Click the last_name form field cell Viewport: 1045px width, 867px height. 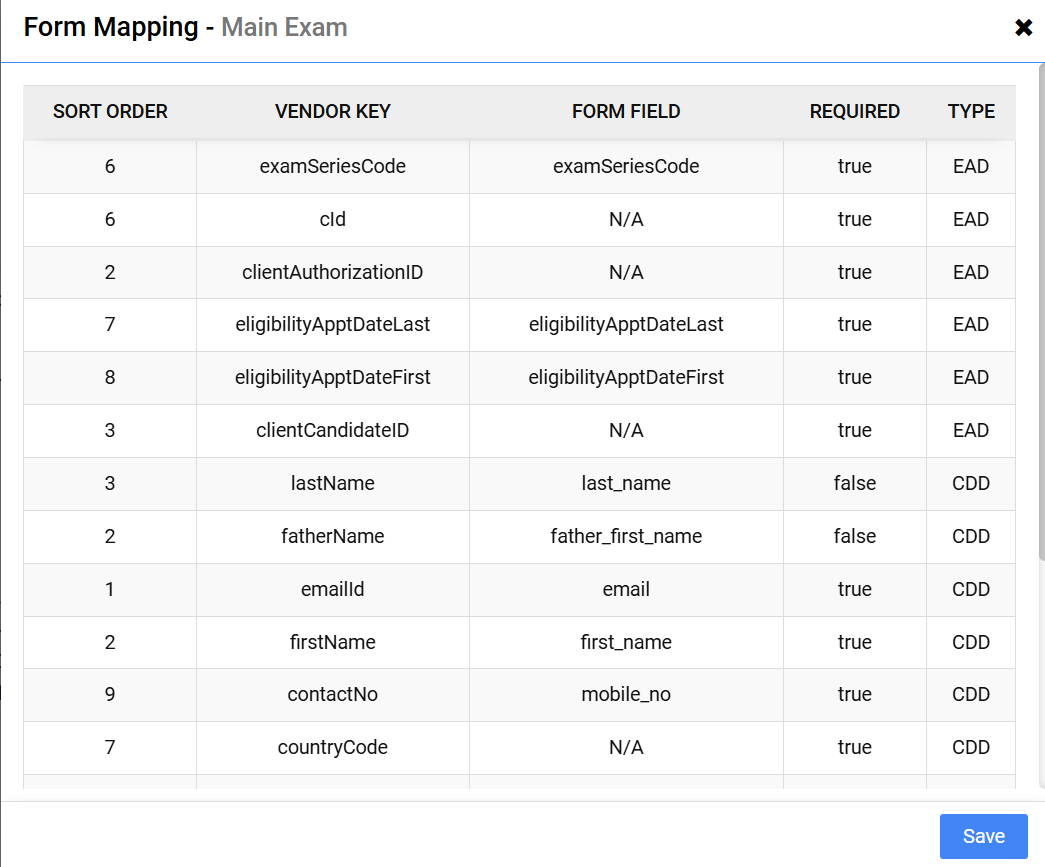click(626, 483)
